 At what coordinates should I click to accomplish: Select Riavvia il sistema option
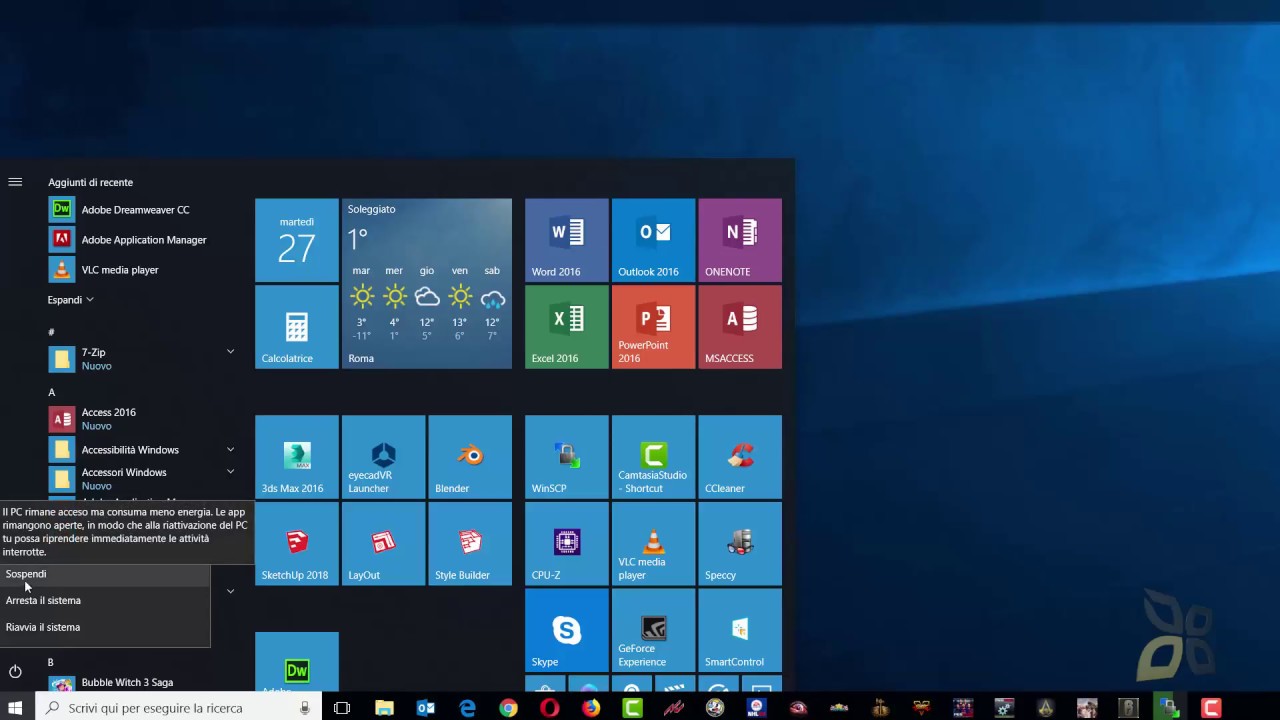coord(105,627)
